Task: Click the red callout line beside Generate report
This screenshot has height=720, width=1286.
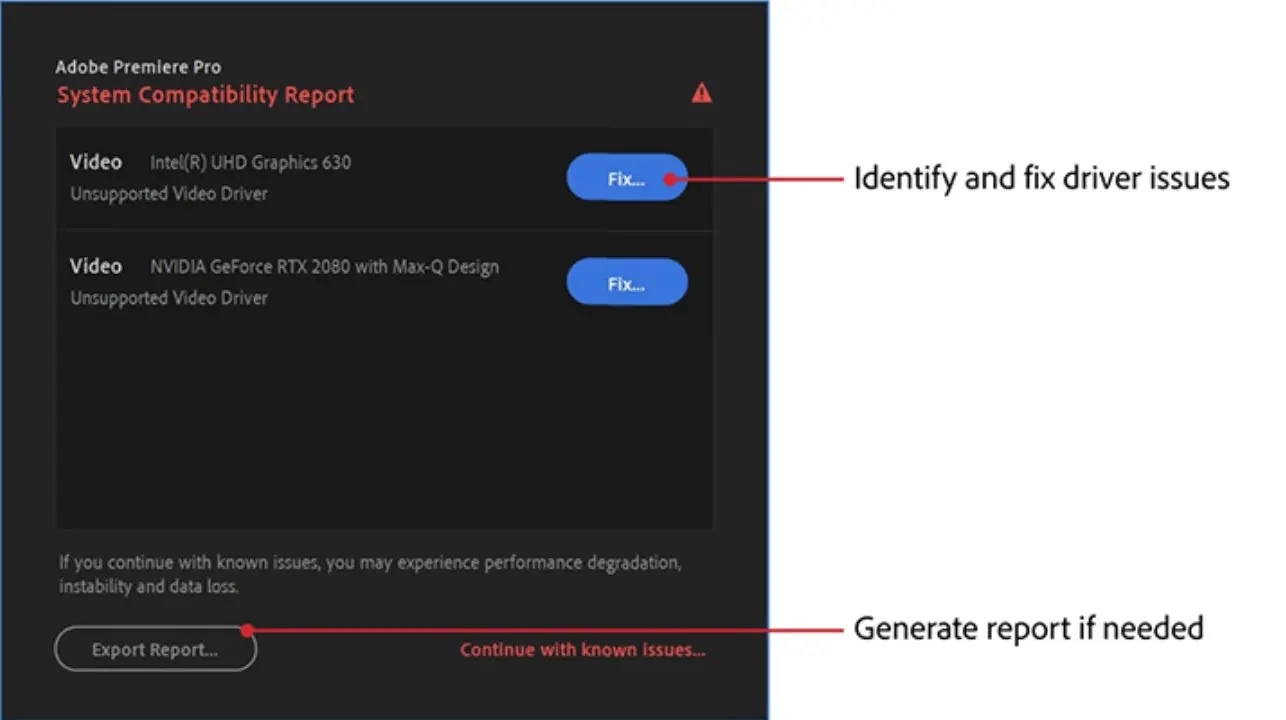Action: click(x=550, y=630)
